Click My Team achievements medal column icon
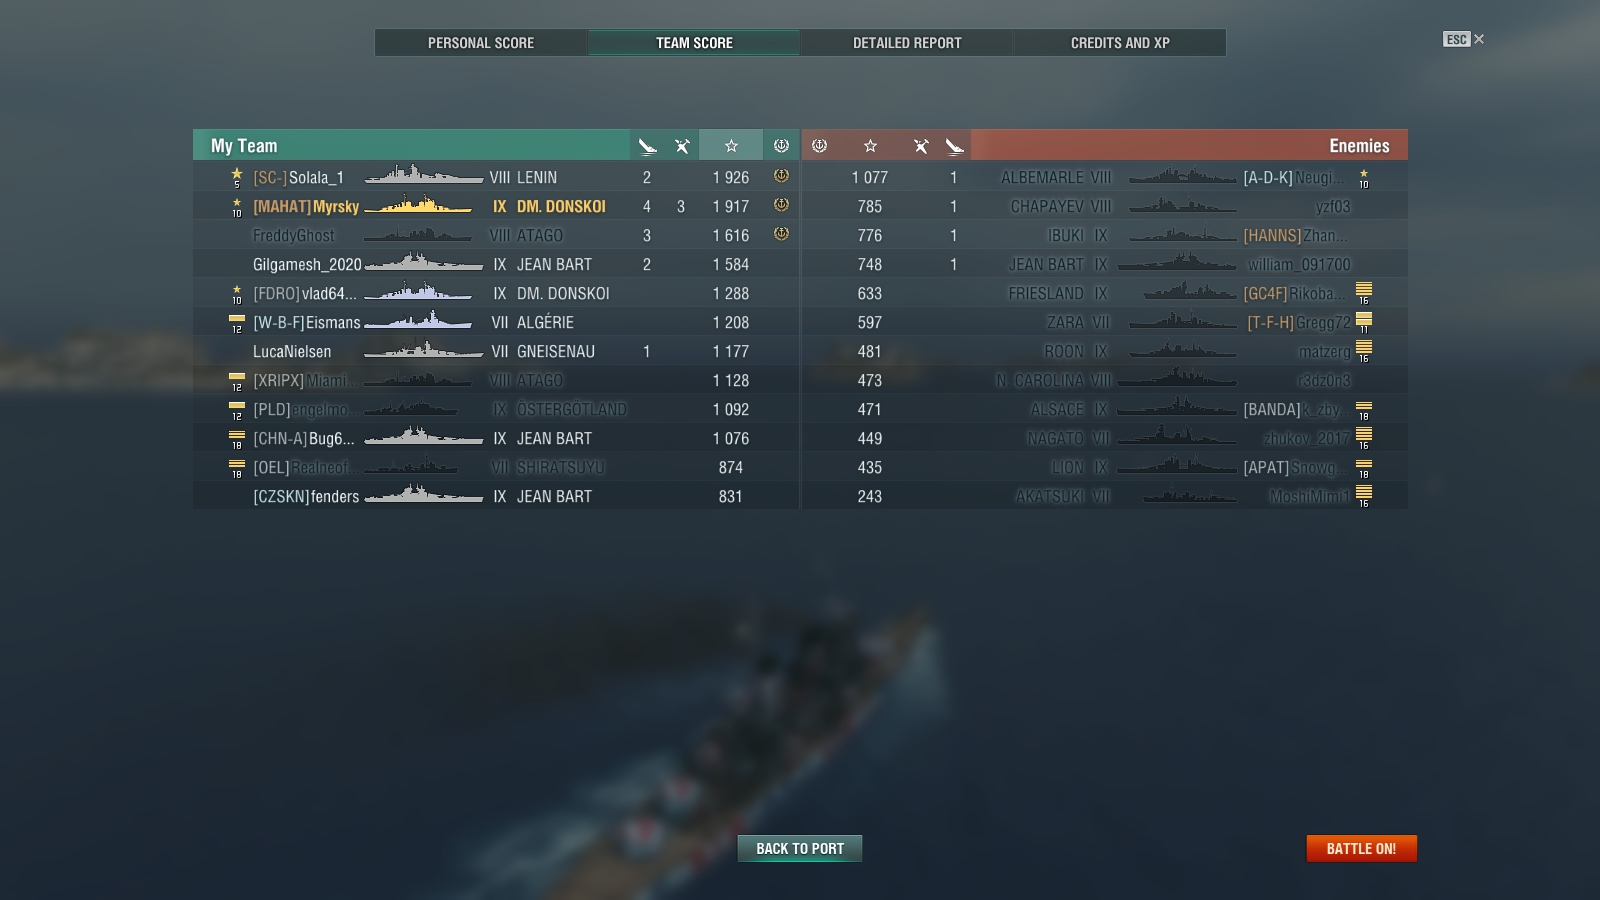The image size is (1600, 900). point(781,146)
